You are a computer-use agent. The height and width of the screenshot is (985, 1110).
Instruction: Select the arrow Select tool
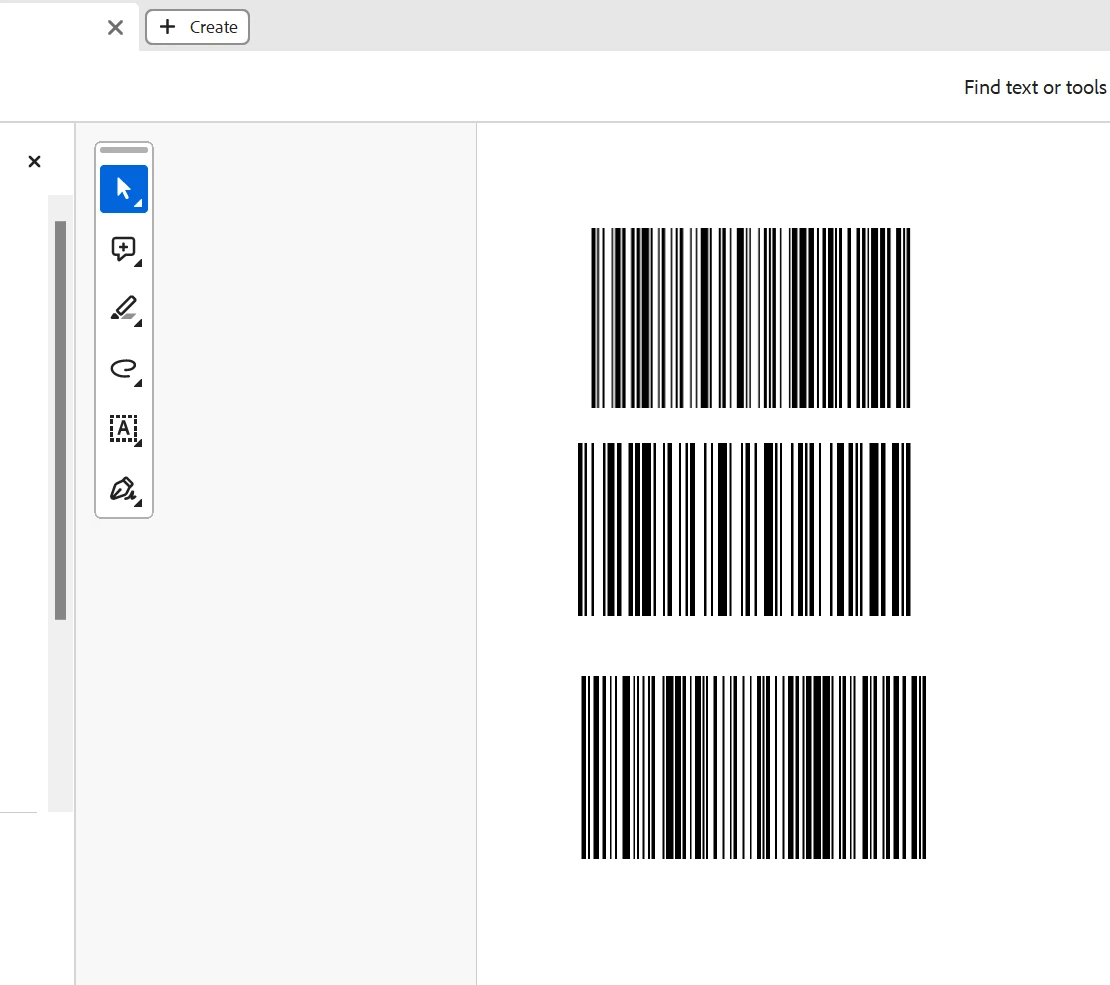[x=123, y=188]
